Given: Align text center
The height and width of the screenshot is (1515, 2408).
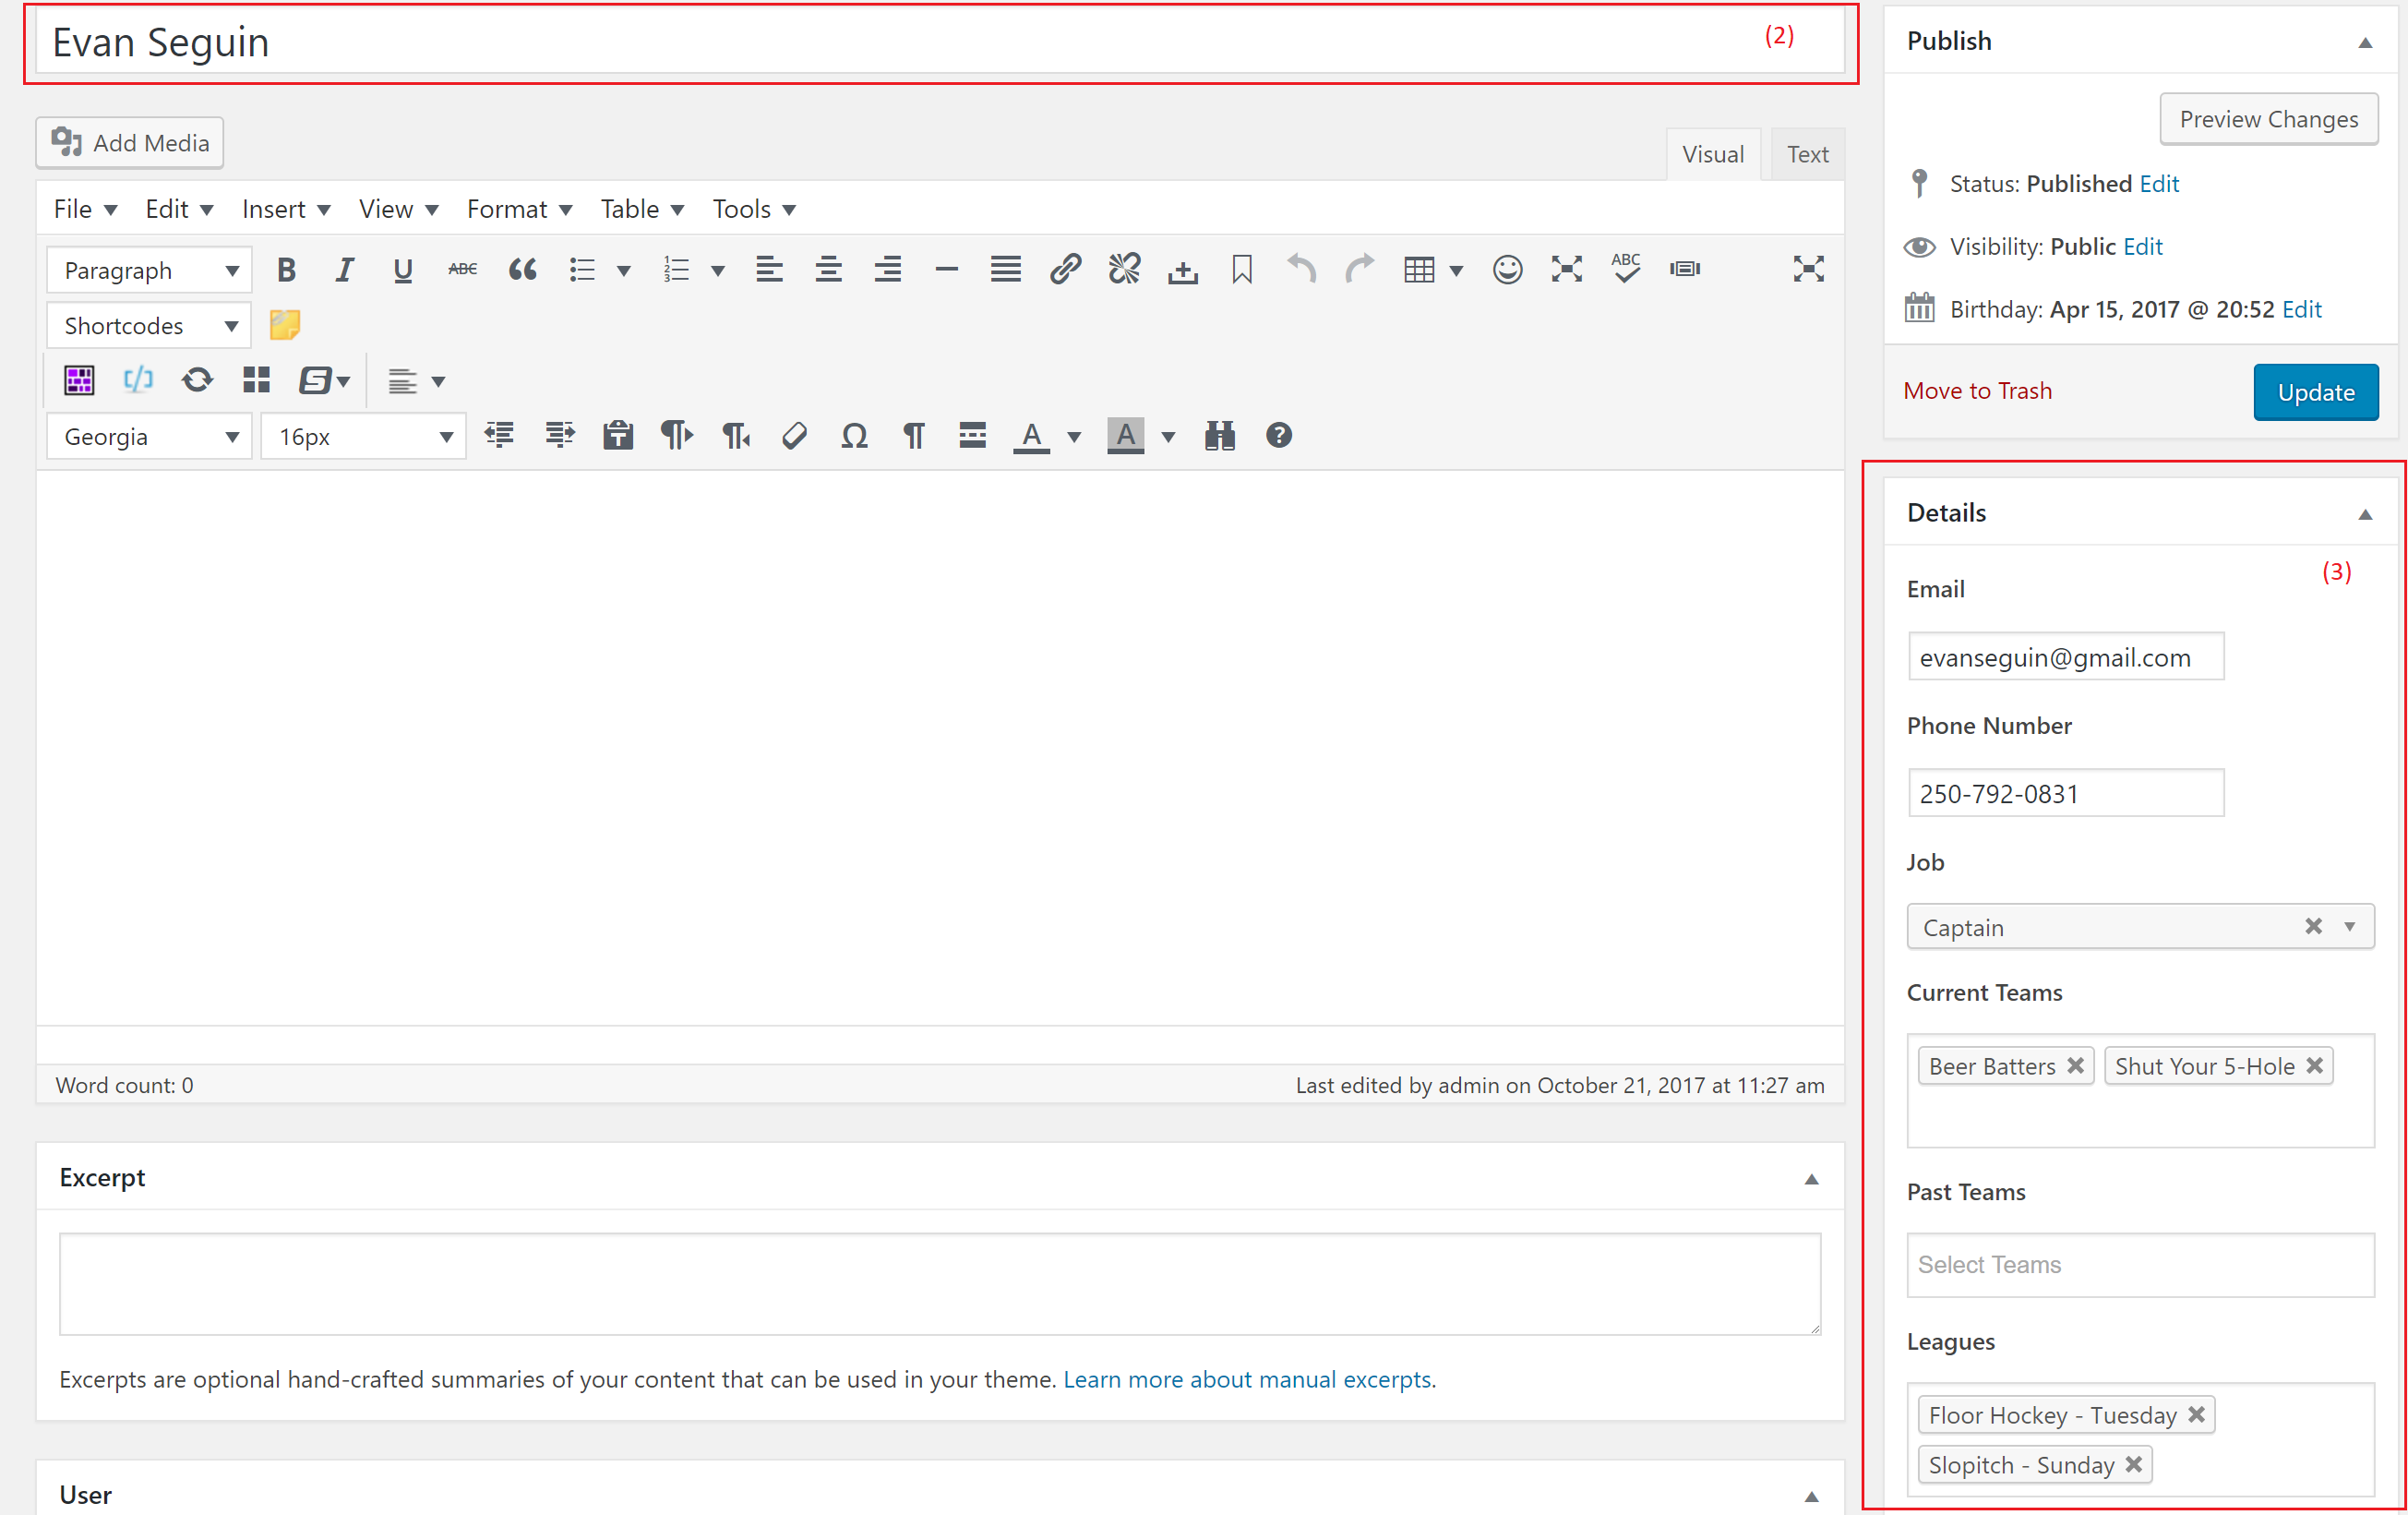Looking at the screenshot, I should point(828,270).
